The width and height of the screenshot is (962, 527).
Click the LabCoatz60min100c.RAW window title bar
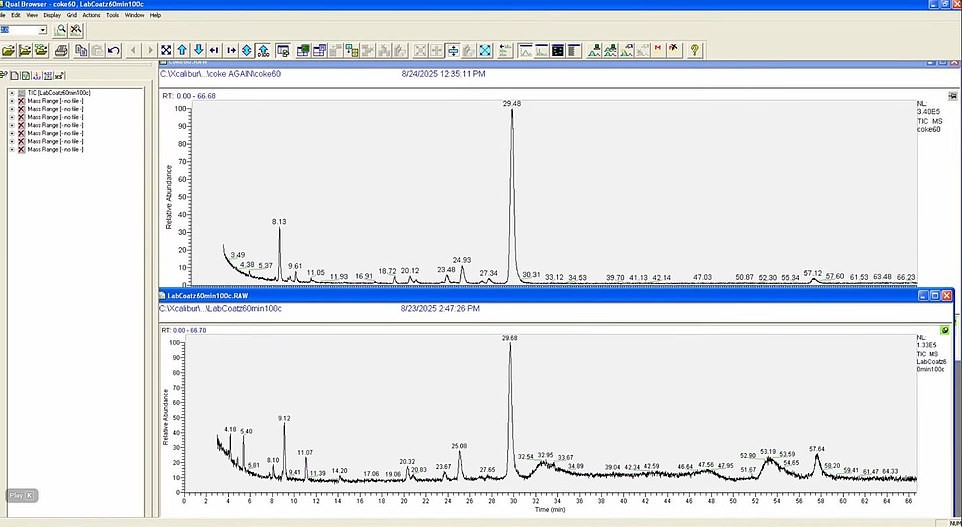pos(500,296)
